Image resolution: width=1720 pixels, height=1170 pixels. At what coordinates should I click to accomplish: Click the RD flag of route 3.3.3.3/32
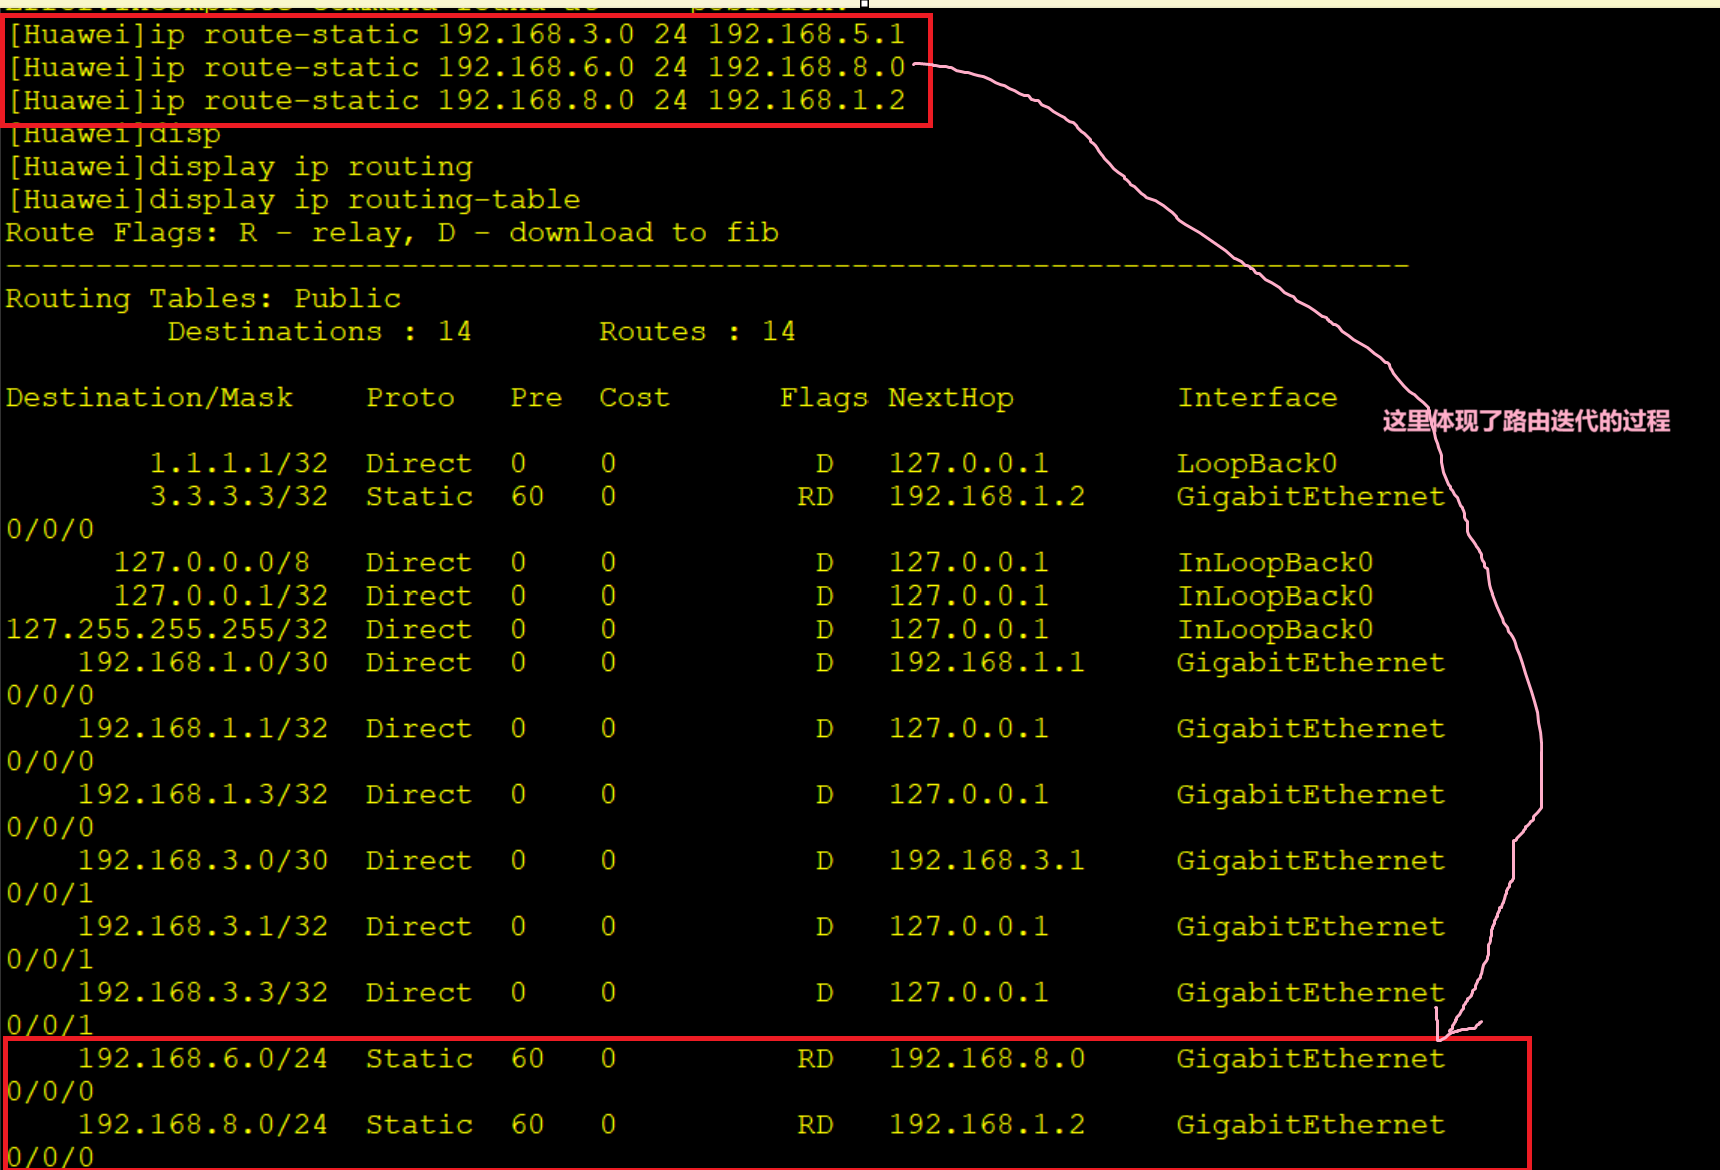tap(815, 497)
